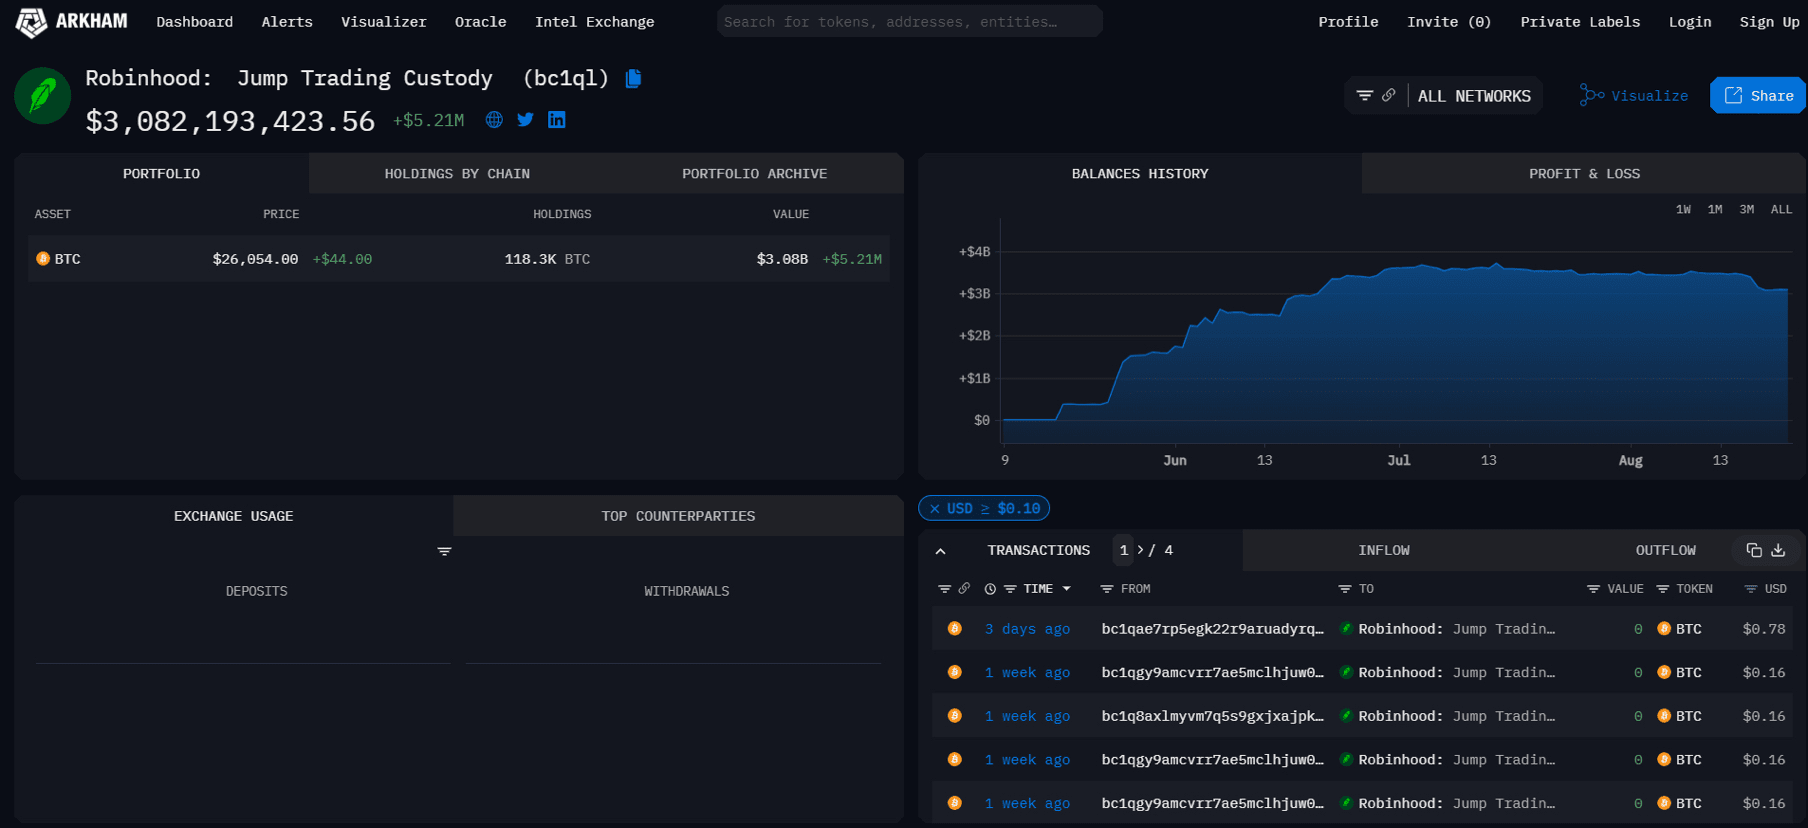Download the transactions list
1808x828 pixels.
[x=1778, y=550]
